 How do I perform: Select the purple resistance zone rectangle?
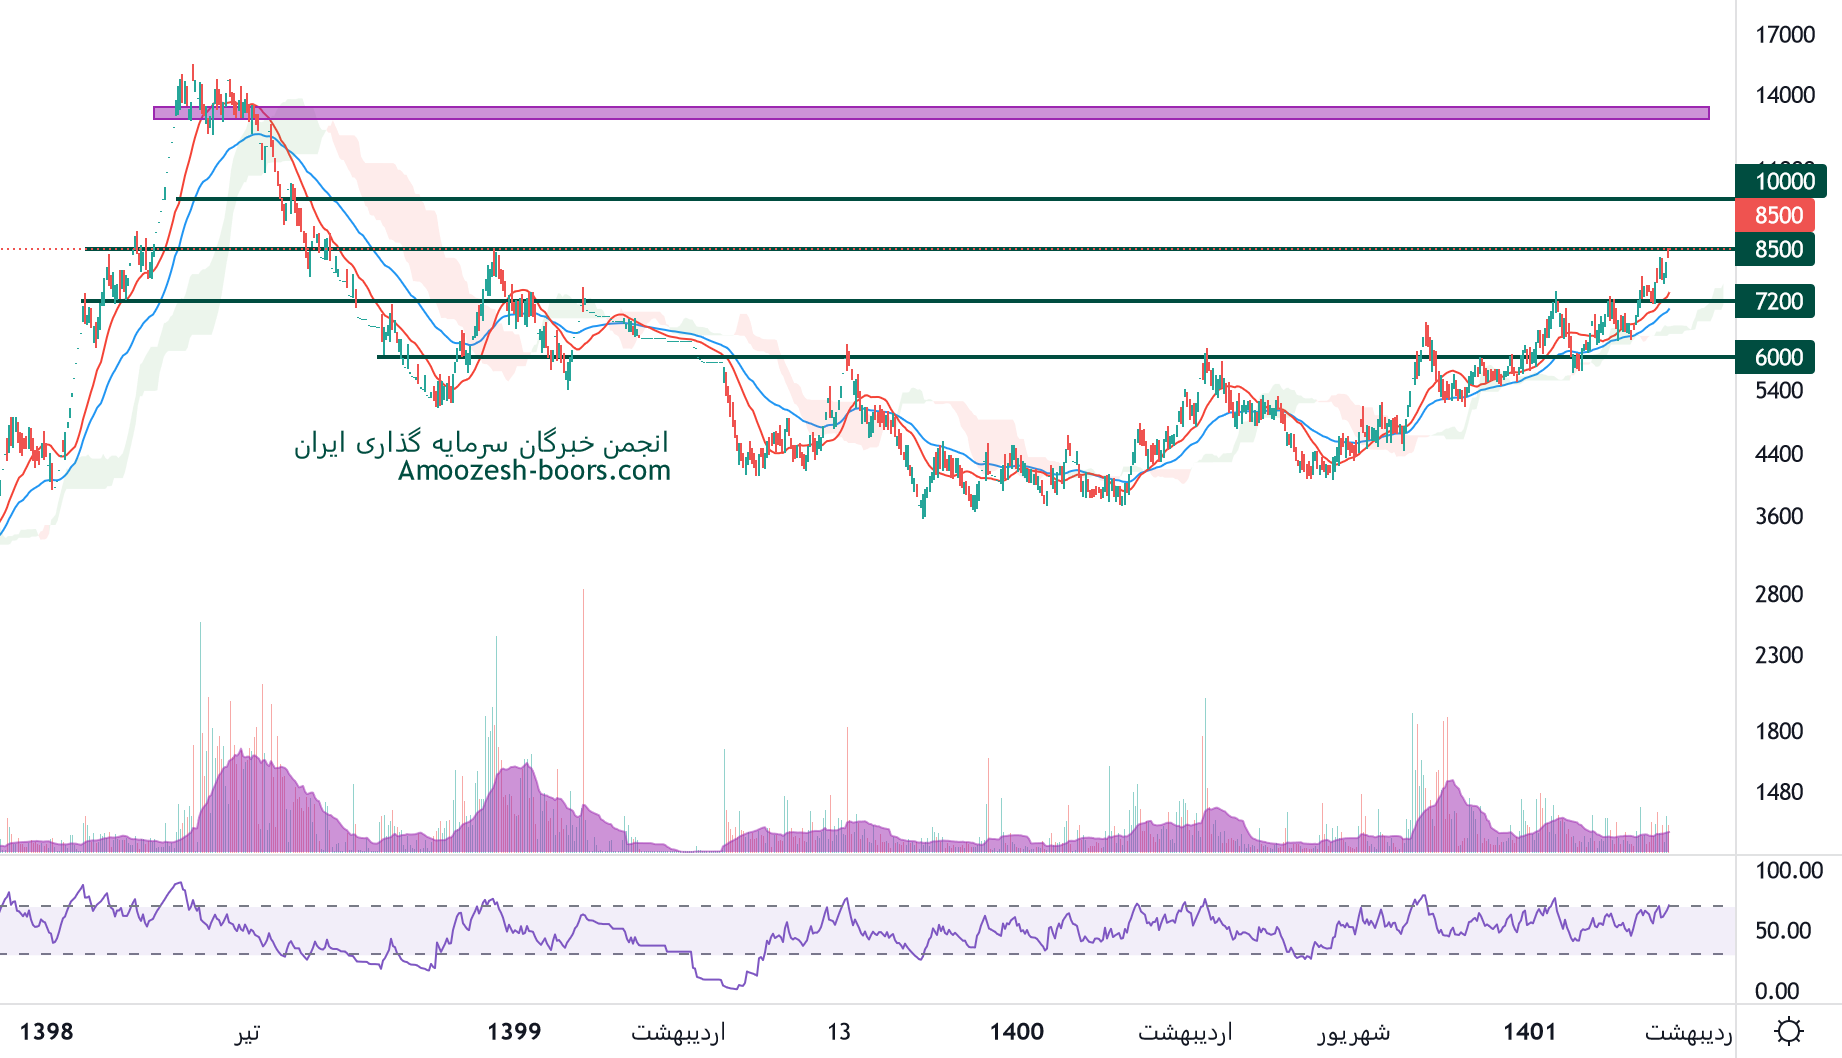tap(930, 113)
